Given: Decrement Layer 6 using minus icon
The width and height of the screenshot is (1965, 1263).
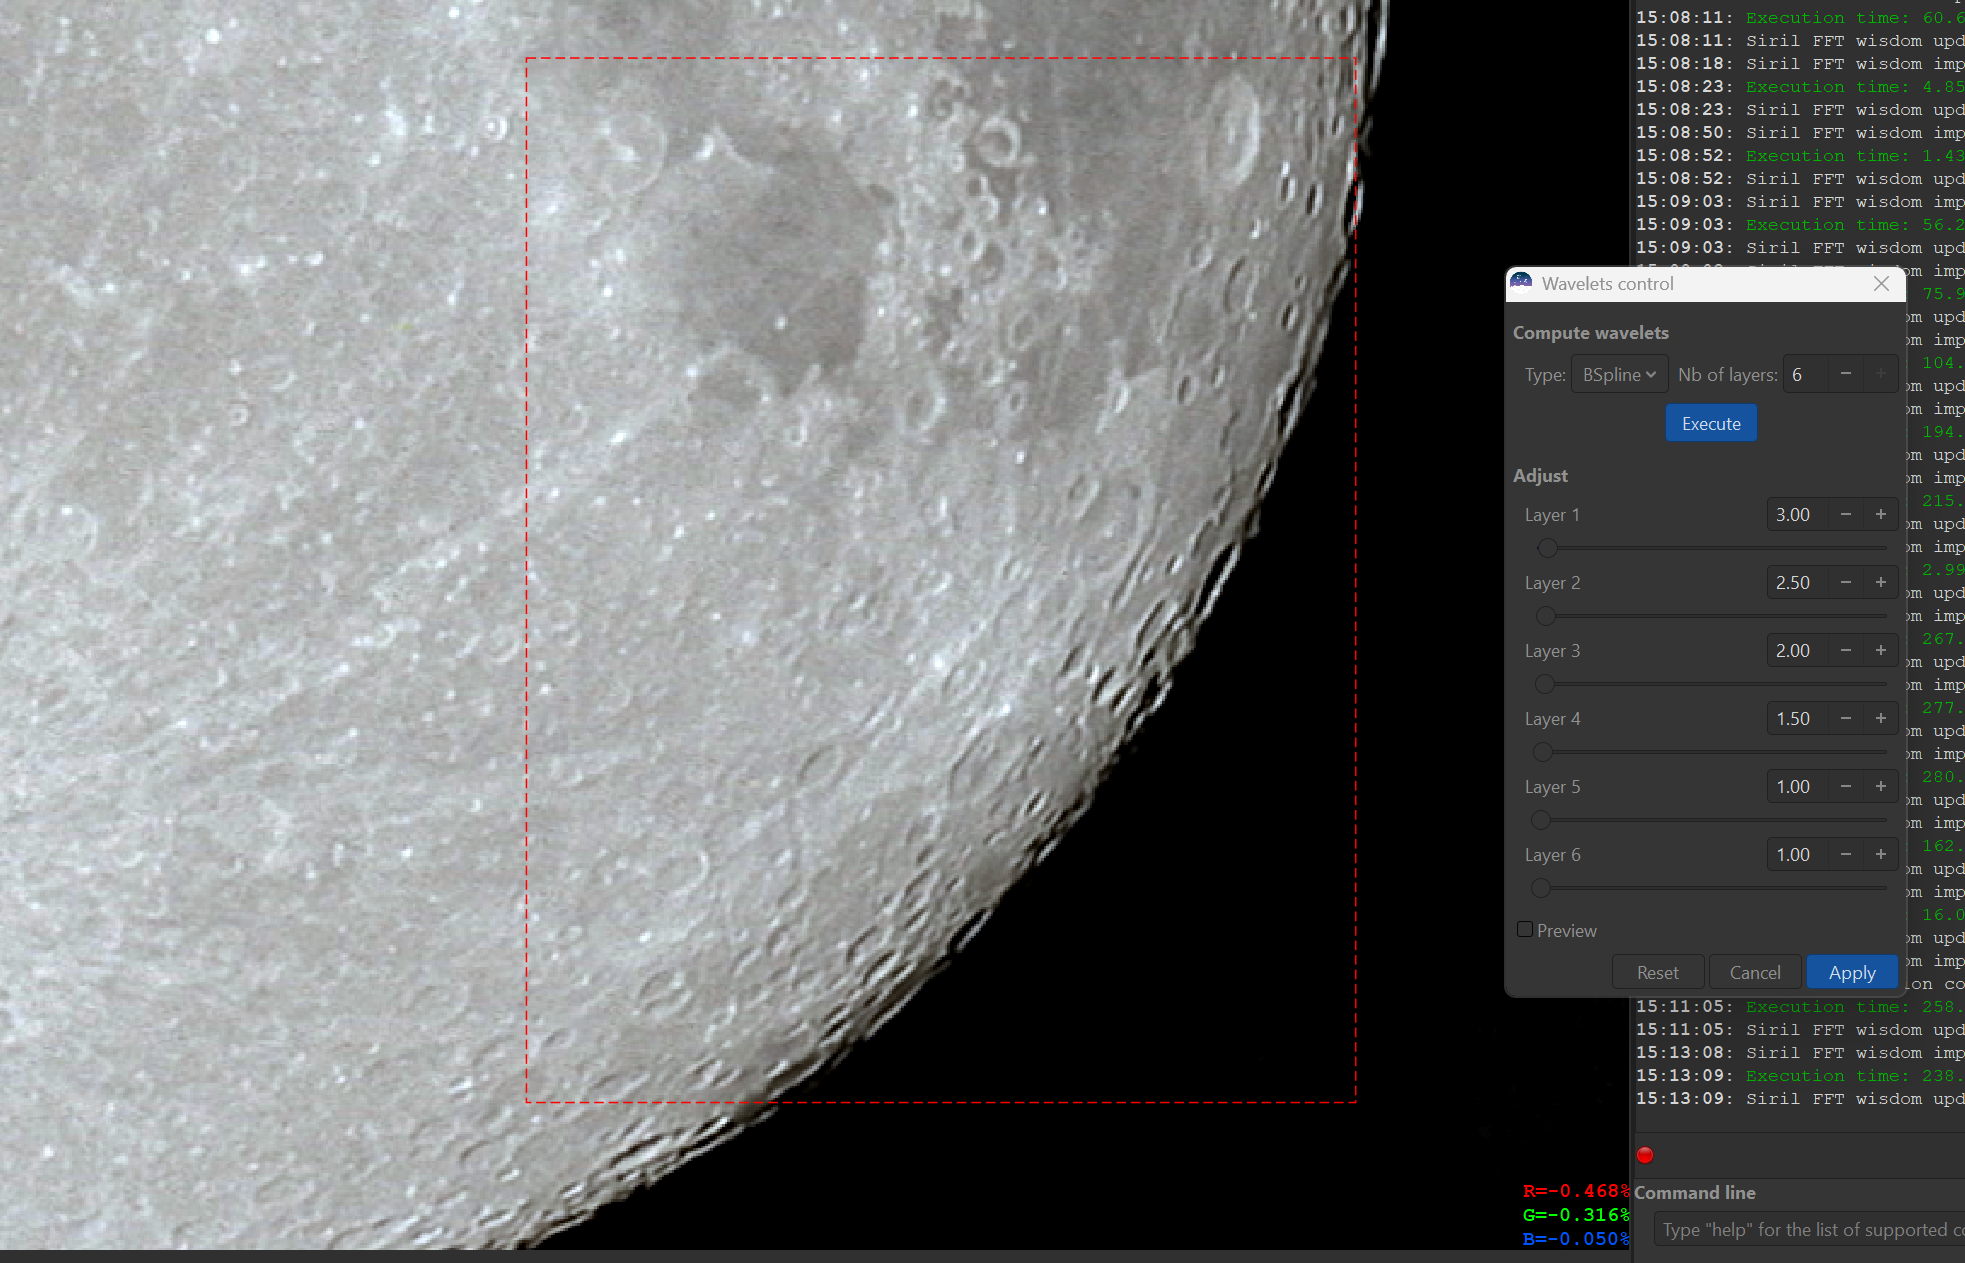Looking at the screenshot, I should tap(1846, 855).
